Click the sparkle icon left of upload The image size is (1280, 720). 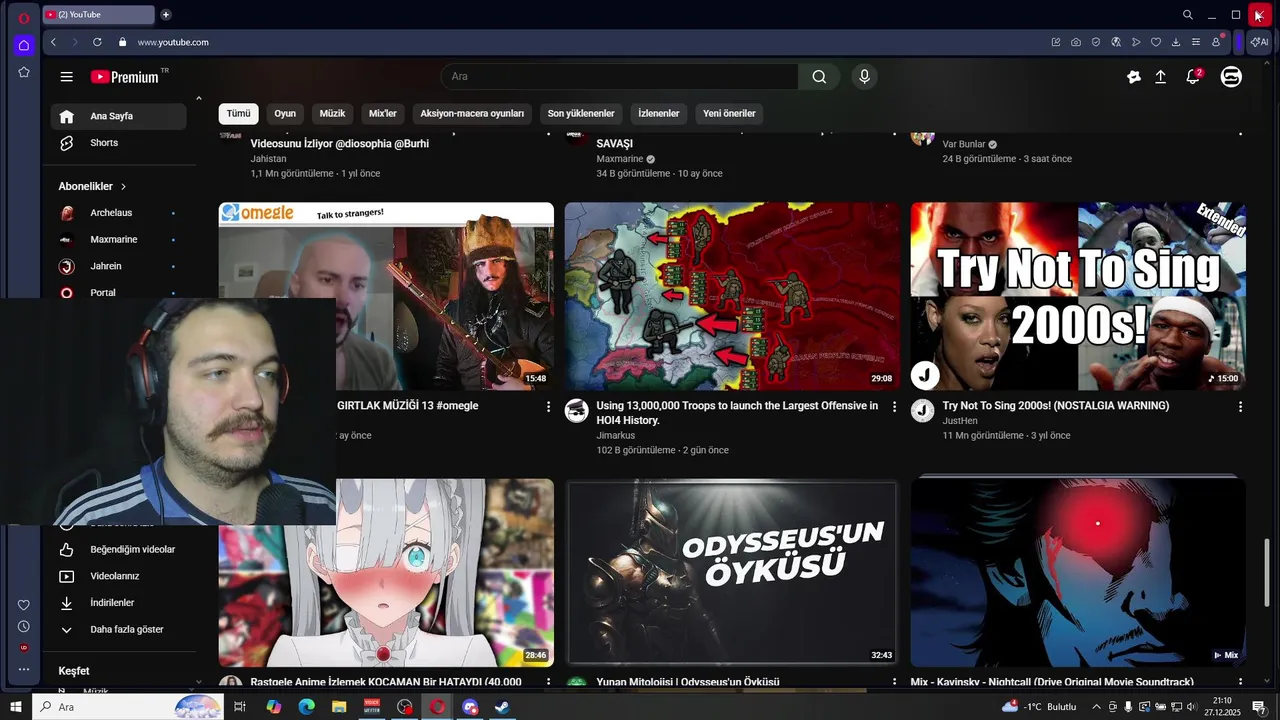[x=1133, y=77]
